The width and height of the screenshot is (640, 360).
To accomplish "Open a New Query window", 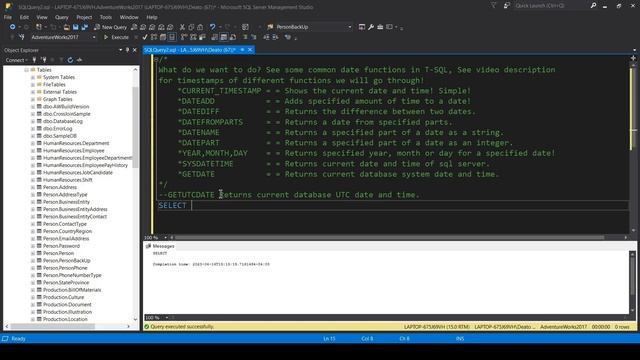I will point(111,27).
